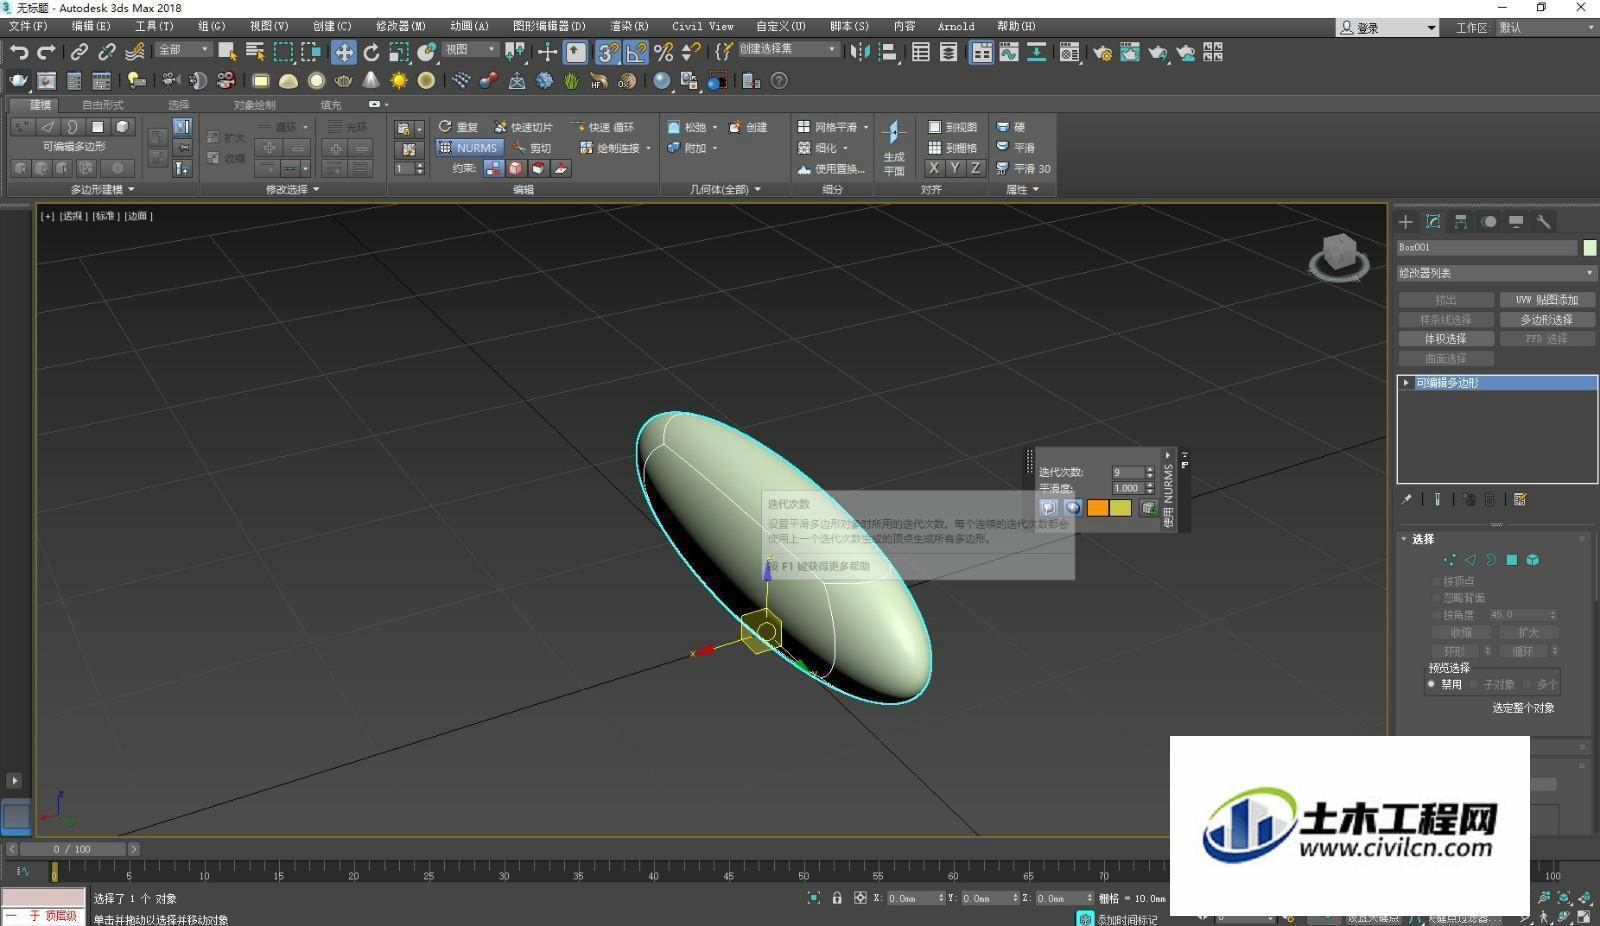Click the time slider 0 / 100

tap(72, 849)
